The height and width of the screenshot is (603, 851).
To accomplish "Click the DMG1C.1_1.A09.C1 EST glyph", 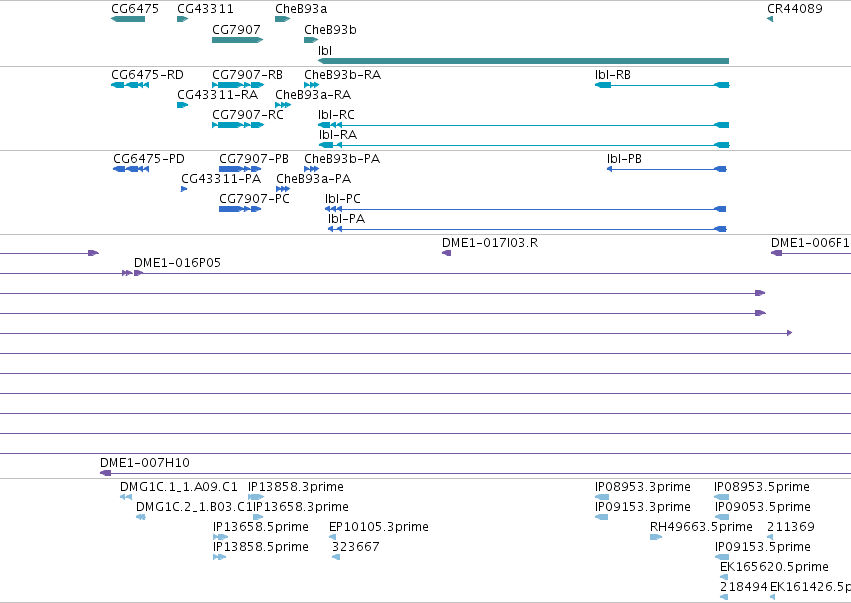I will (126, 497).
